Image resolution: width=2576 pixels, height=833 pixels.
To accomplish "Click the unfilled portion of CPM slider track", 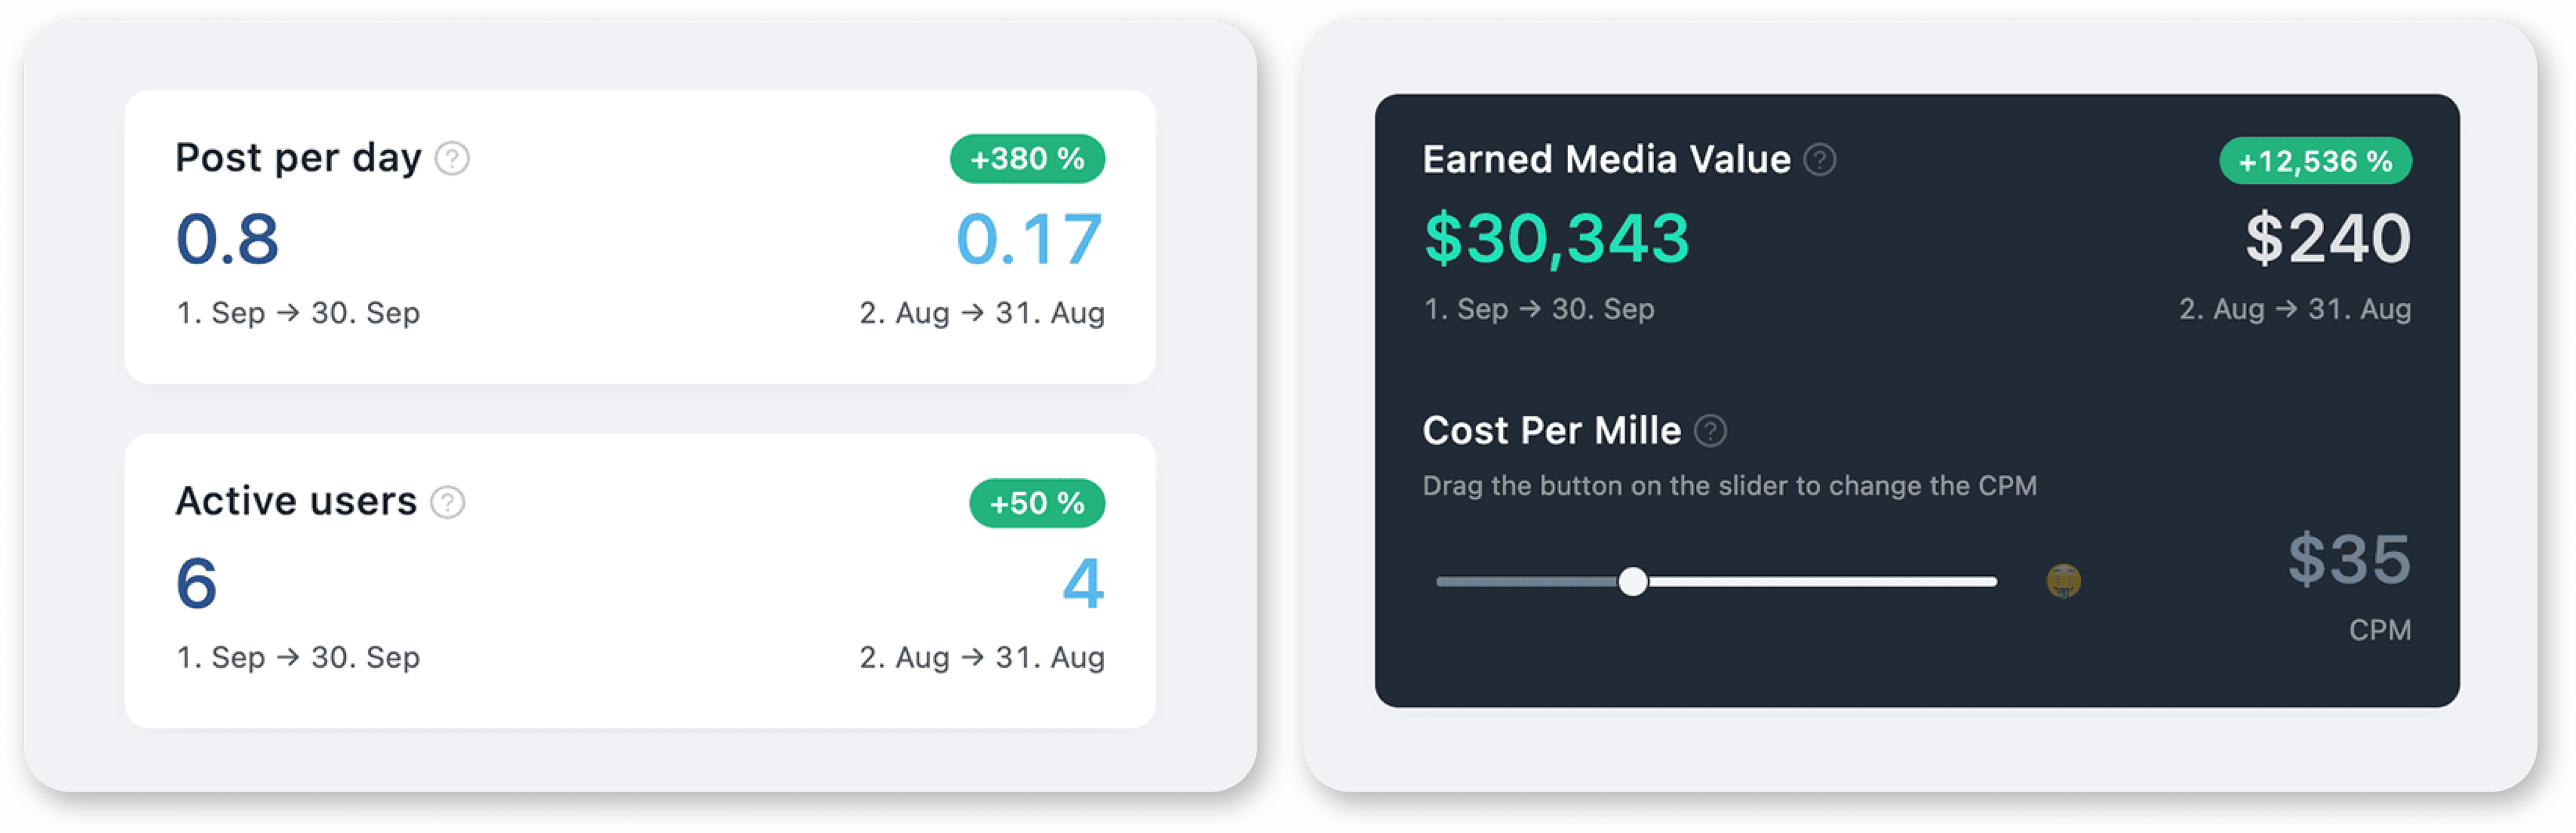I will point(1822,581).
